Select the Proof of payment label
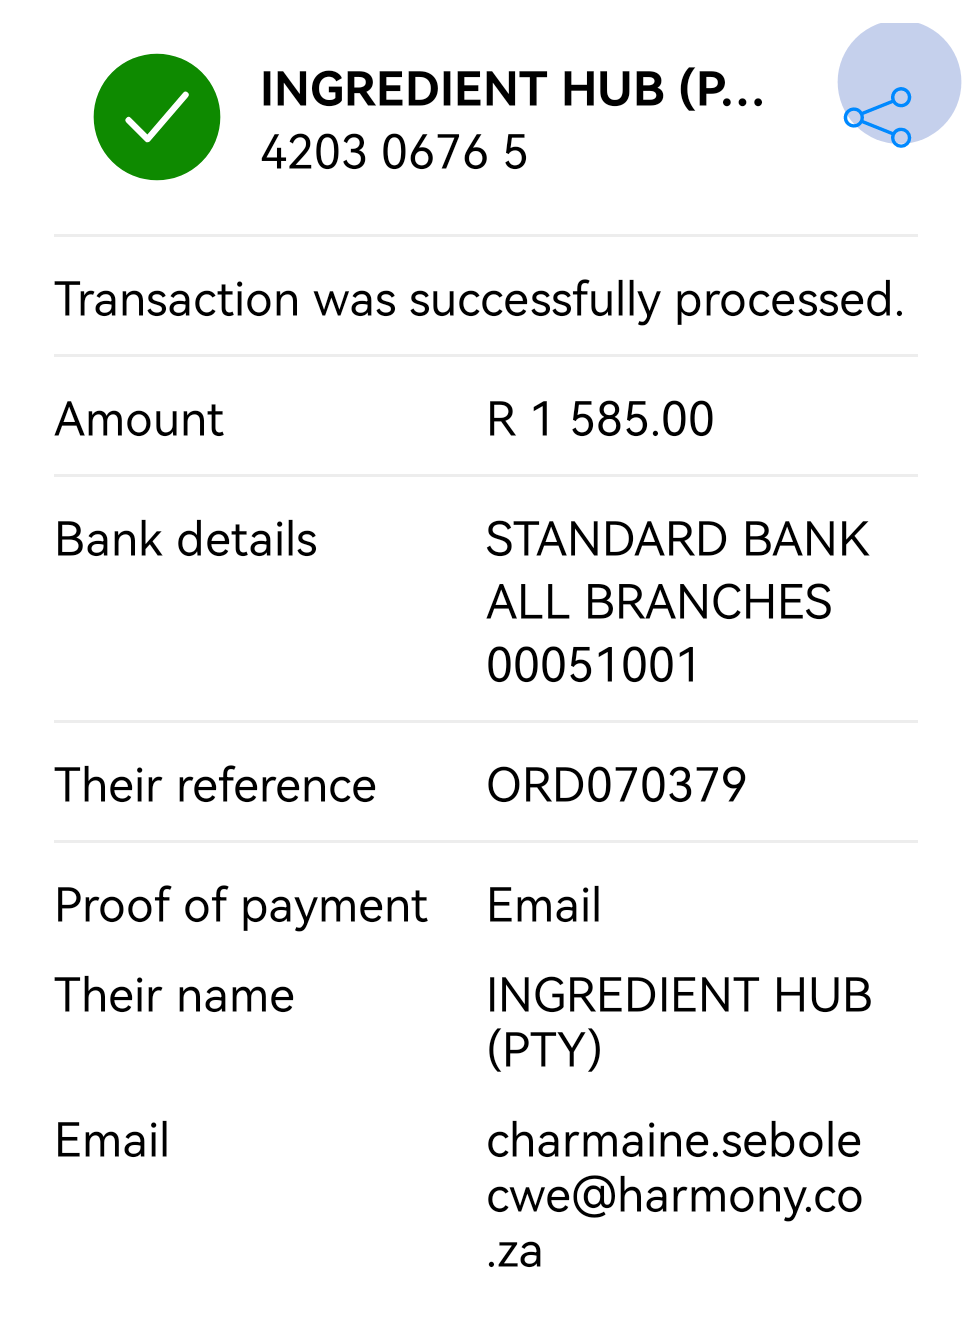Viewport: 972px width, 1332px height. (x=241, y=906)
